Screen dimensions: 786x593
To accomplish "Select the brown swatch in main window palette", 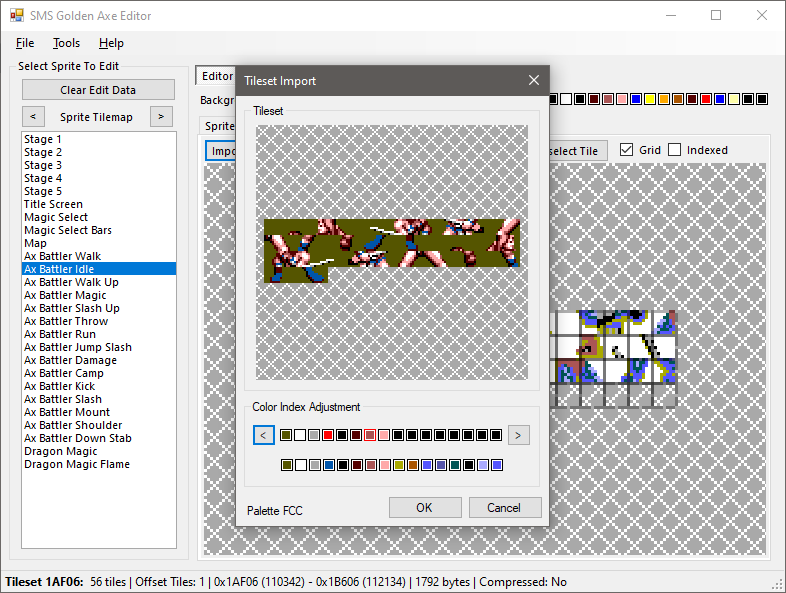I will point(678,99).
